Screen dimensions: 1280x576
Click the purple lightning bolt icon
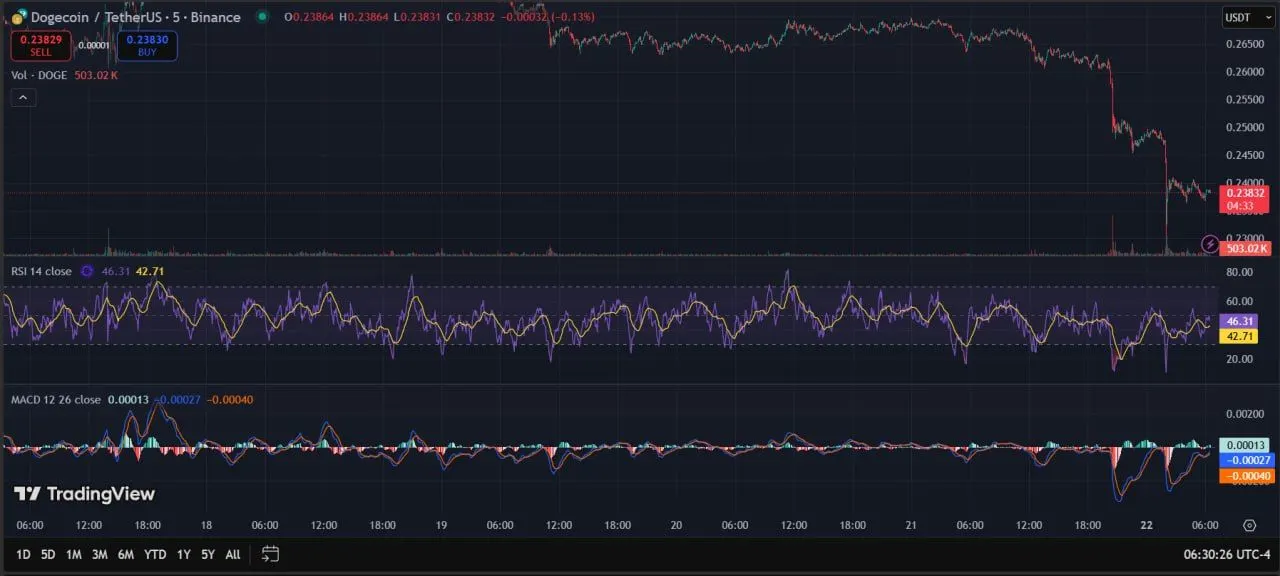coord(1211,243)
